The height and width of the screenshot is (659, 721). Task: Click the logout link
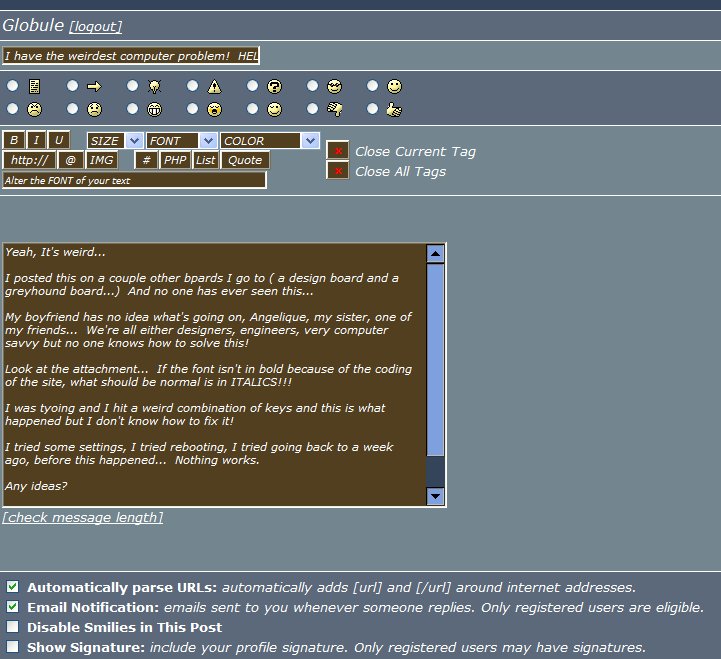point(96,27)
